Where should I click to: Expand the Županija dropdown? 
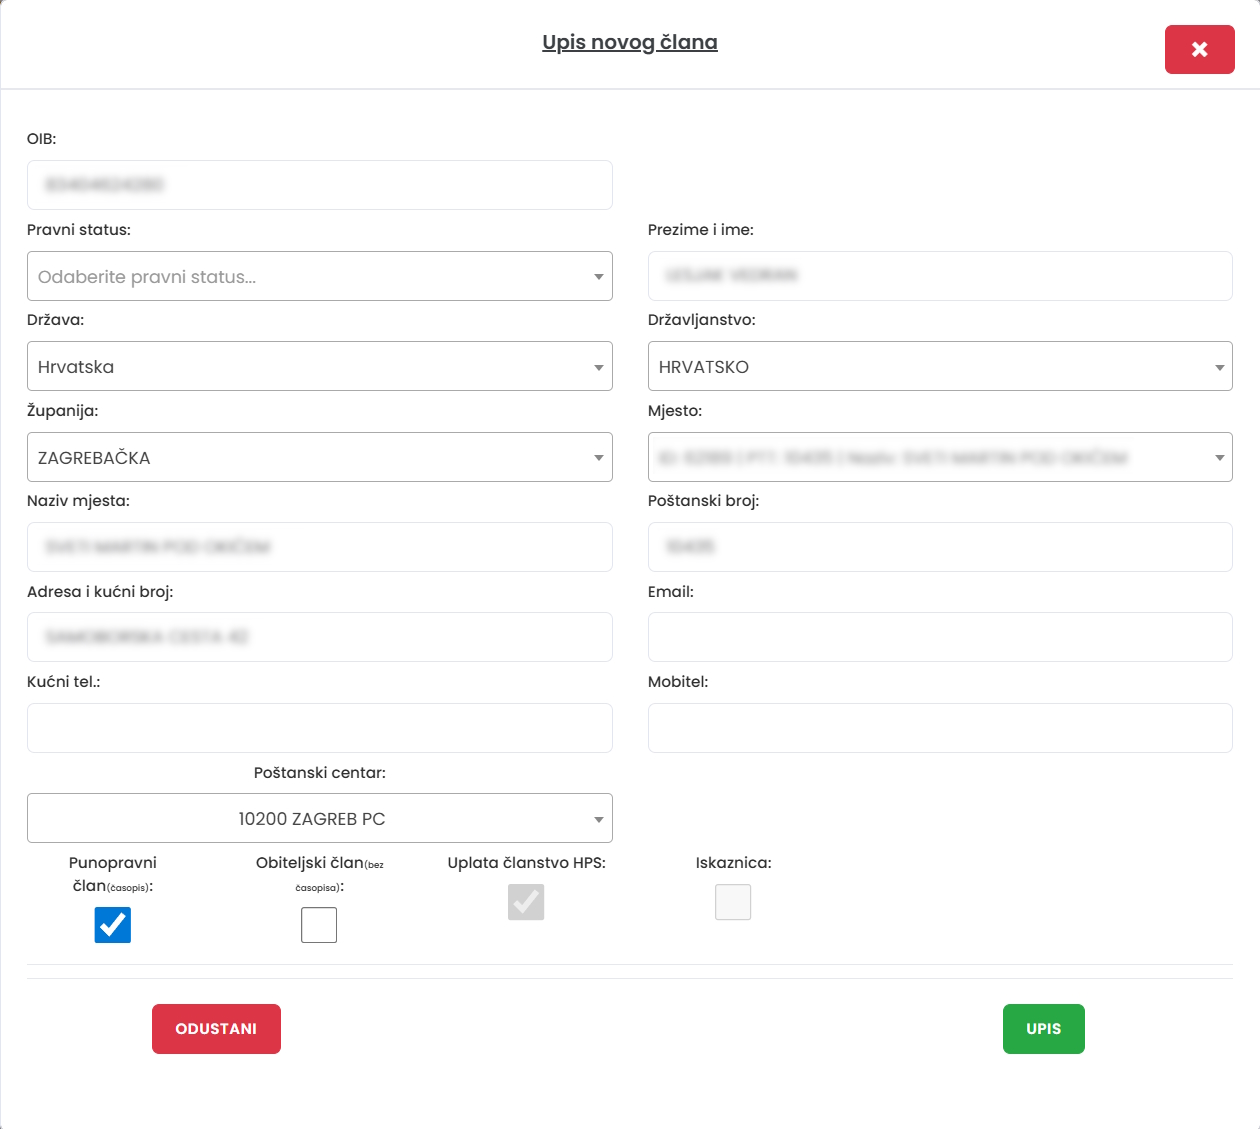[x=319, y=457]
